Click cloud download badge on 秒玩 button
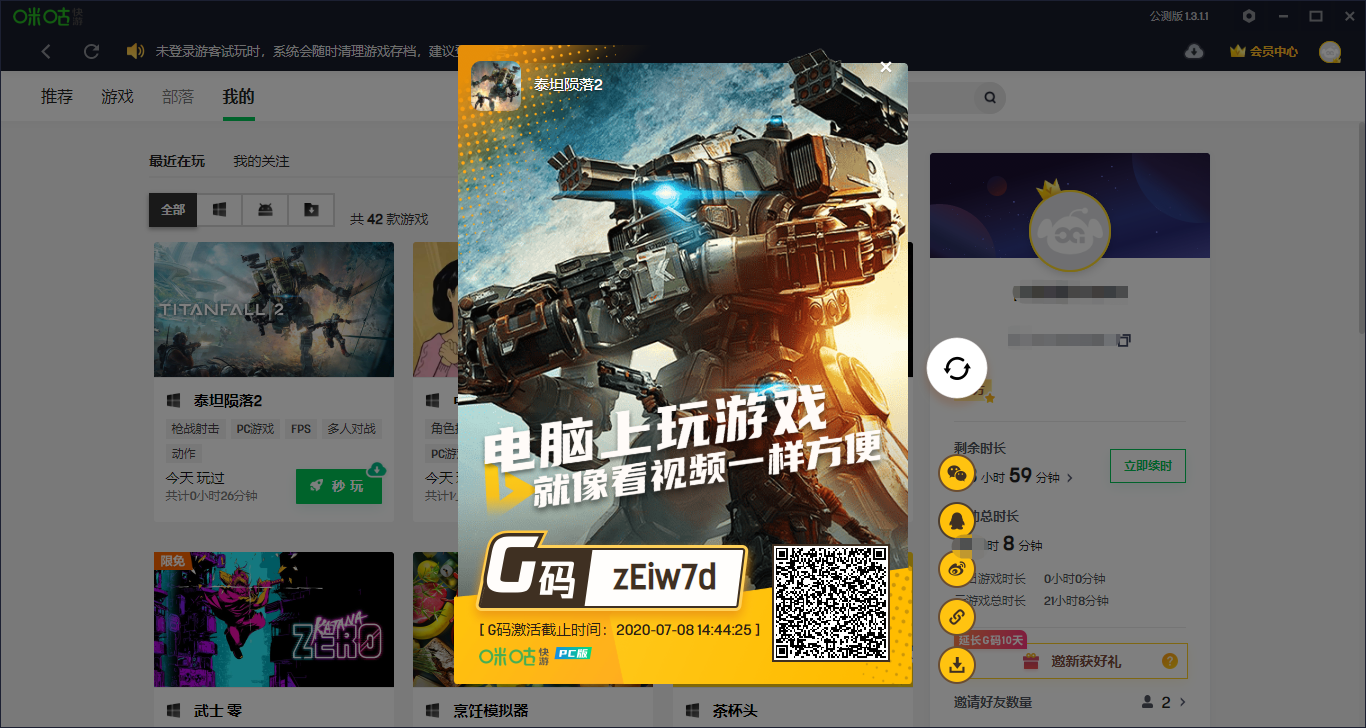Viewport: 1366px width, 728px height. 377,469
